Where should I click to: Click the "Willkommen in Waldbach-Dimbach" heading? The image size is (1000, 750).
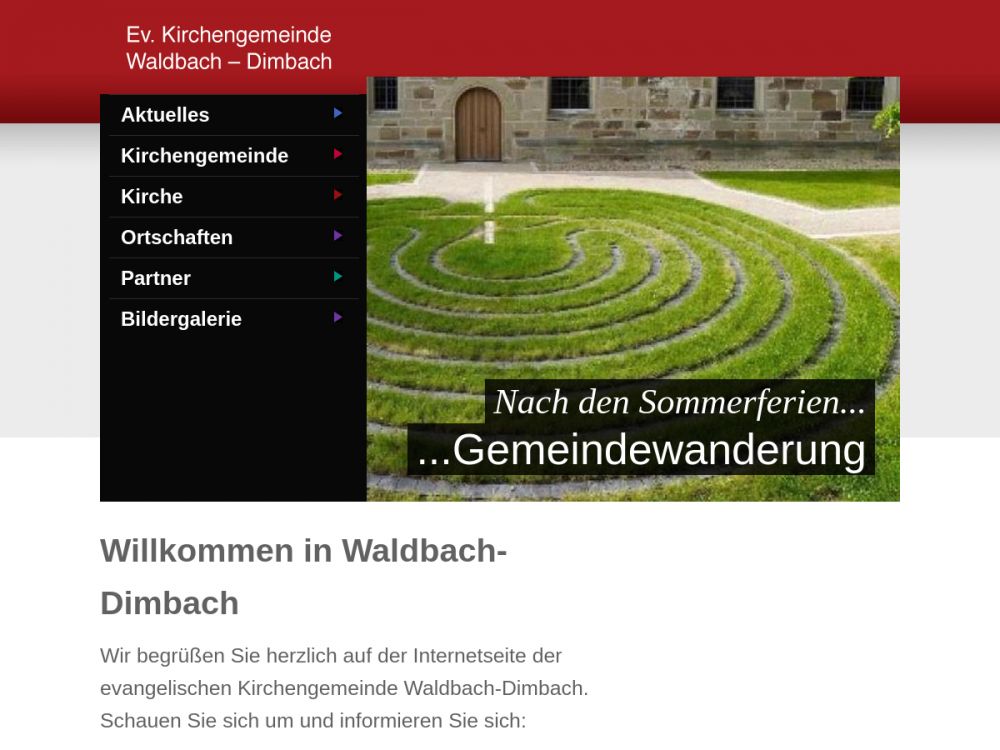[303, 577]
